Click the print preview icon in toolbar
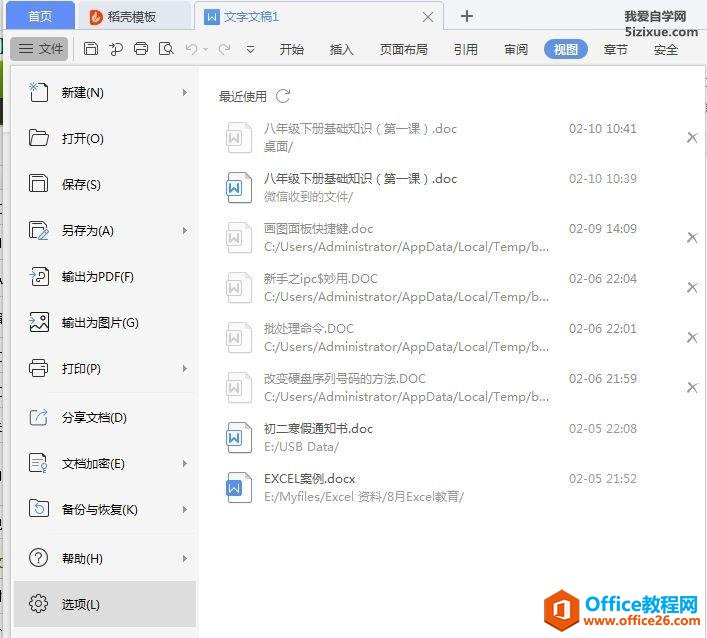Image resolution: width=707 pixels, height=638 pixels. click(166, 49)
